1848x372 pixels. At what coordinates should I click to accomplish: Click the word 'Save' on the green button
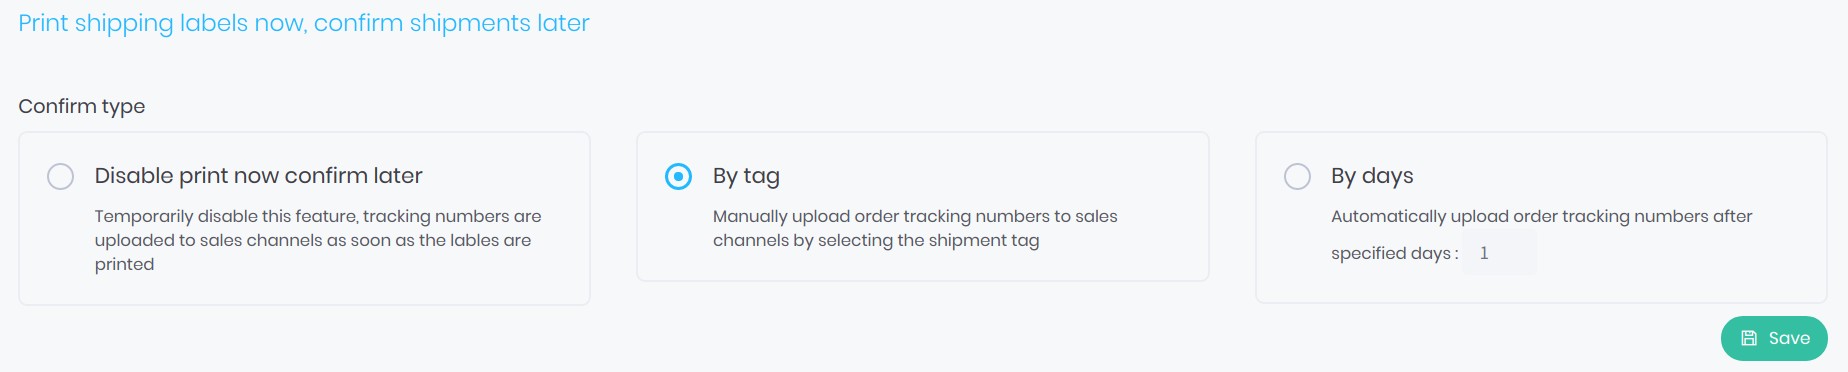[x=1789, y=338]
